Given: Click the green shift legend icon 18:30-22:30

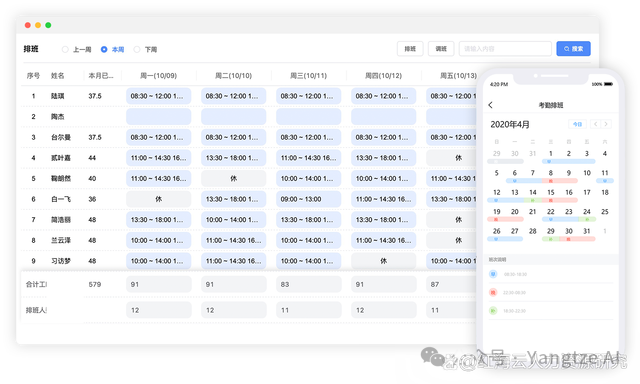Looking at the screenshot, I should tap(493, 311).
